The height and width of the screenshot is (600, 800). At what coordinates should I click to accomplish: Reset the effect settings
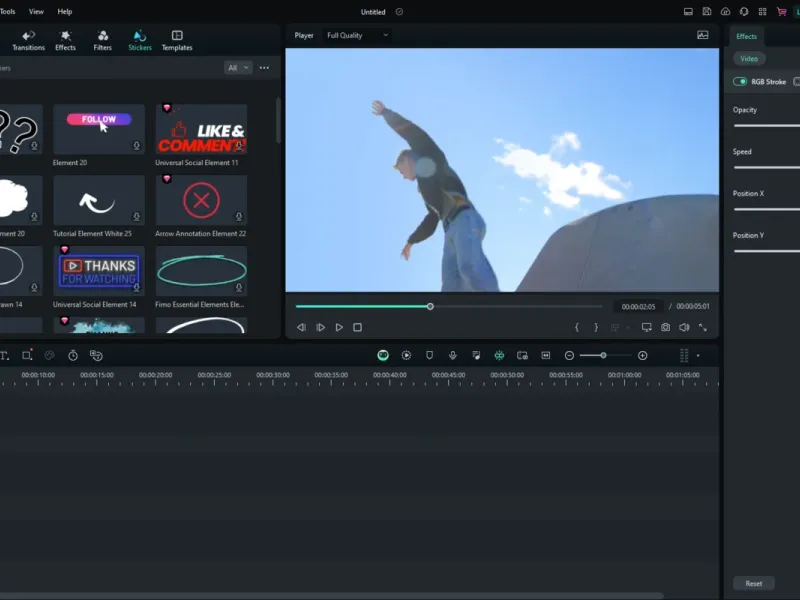point(754,583)
